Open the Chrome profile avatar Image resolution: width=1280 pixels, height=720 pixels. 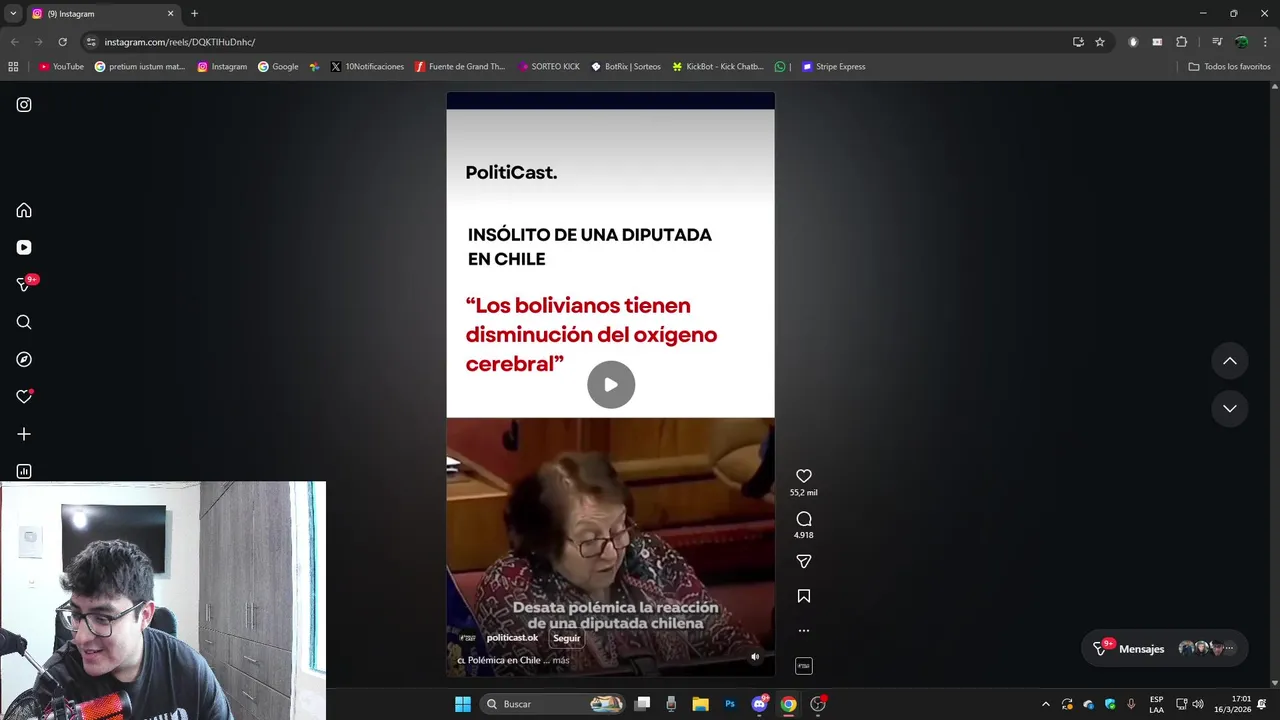pos(1241,42)
